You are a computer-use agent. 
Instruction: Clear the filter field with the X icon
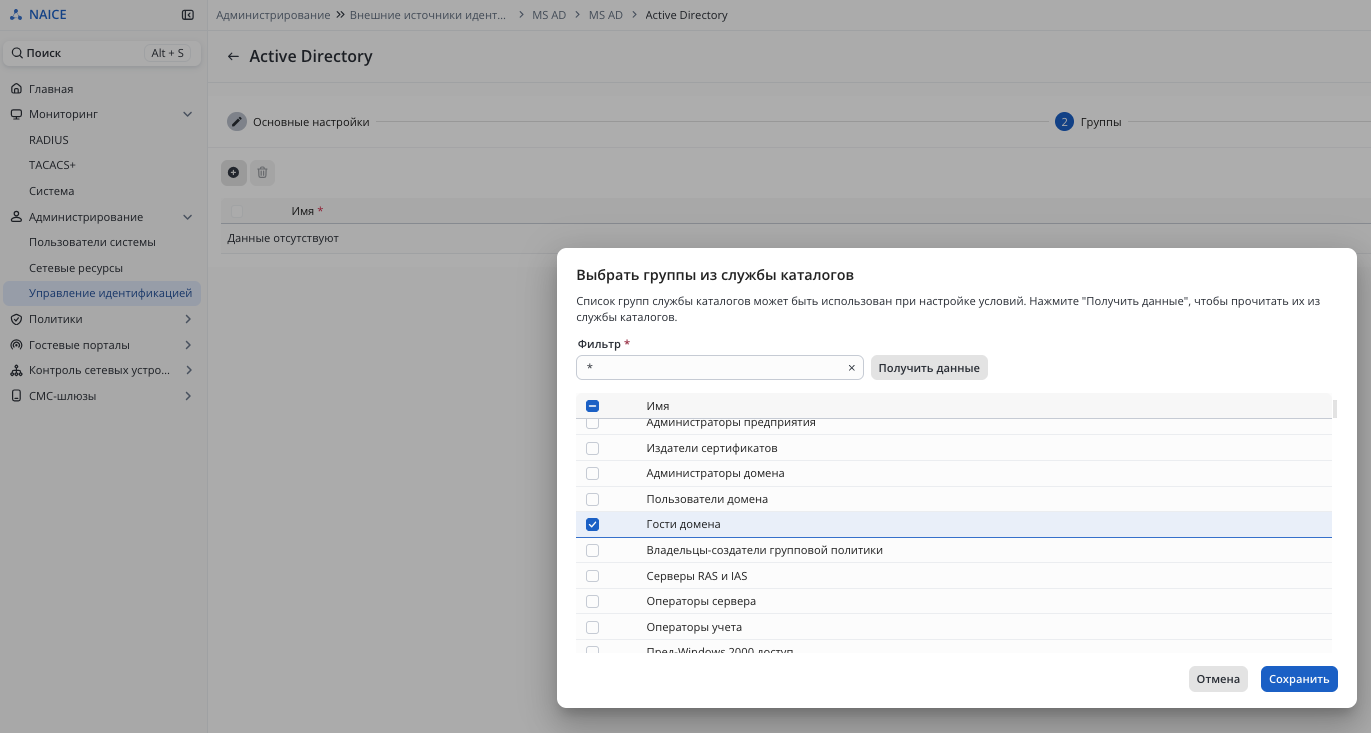pyautogui.click(x=852, y=368)
